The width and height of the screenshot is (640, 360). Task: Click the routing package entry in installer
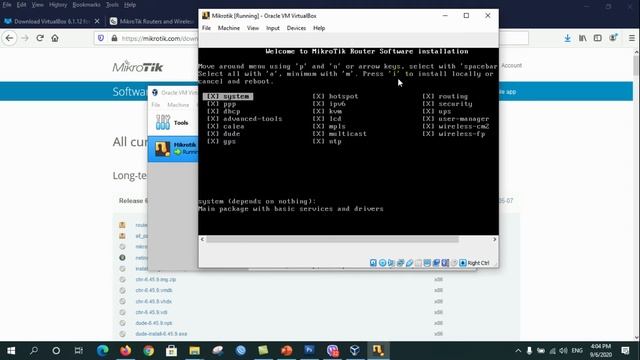pyautogui.click(x=445, y=96)
